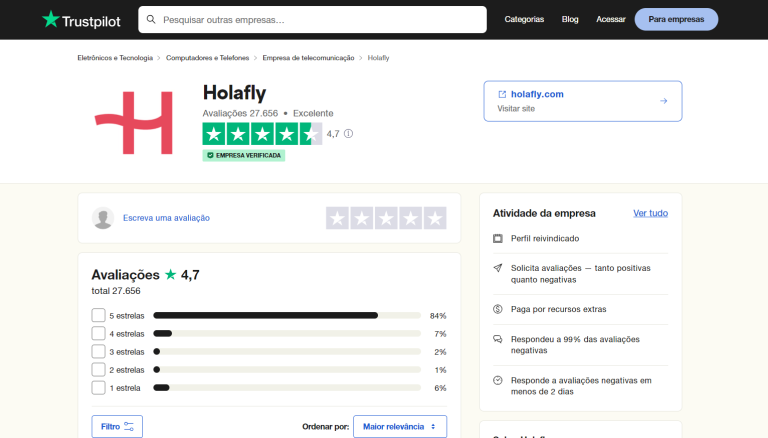Click the dollar icon for Paga por recursos
This screenshot has height=438, width=768.
pos(498,309)
